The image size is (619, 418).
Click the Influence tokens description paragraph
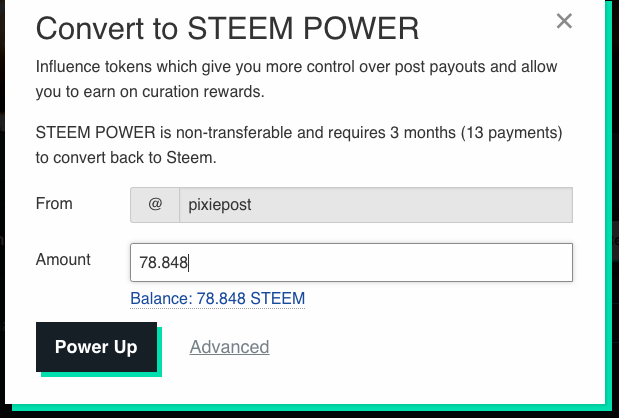click(x=296, y=79)
